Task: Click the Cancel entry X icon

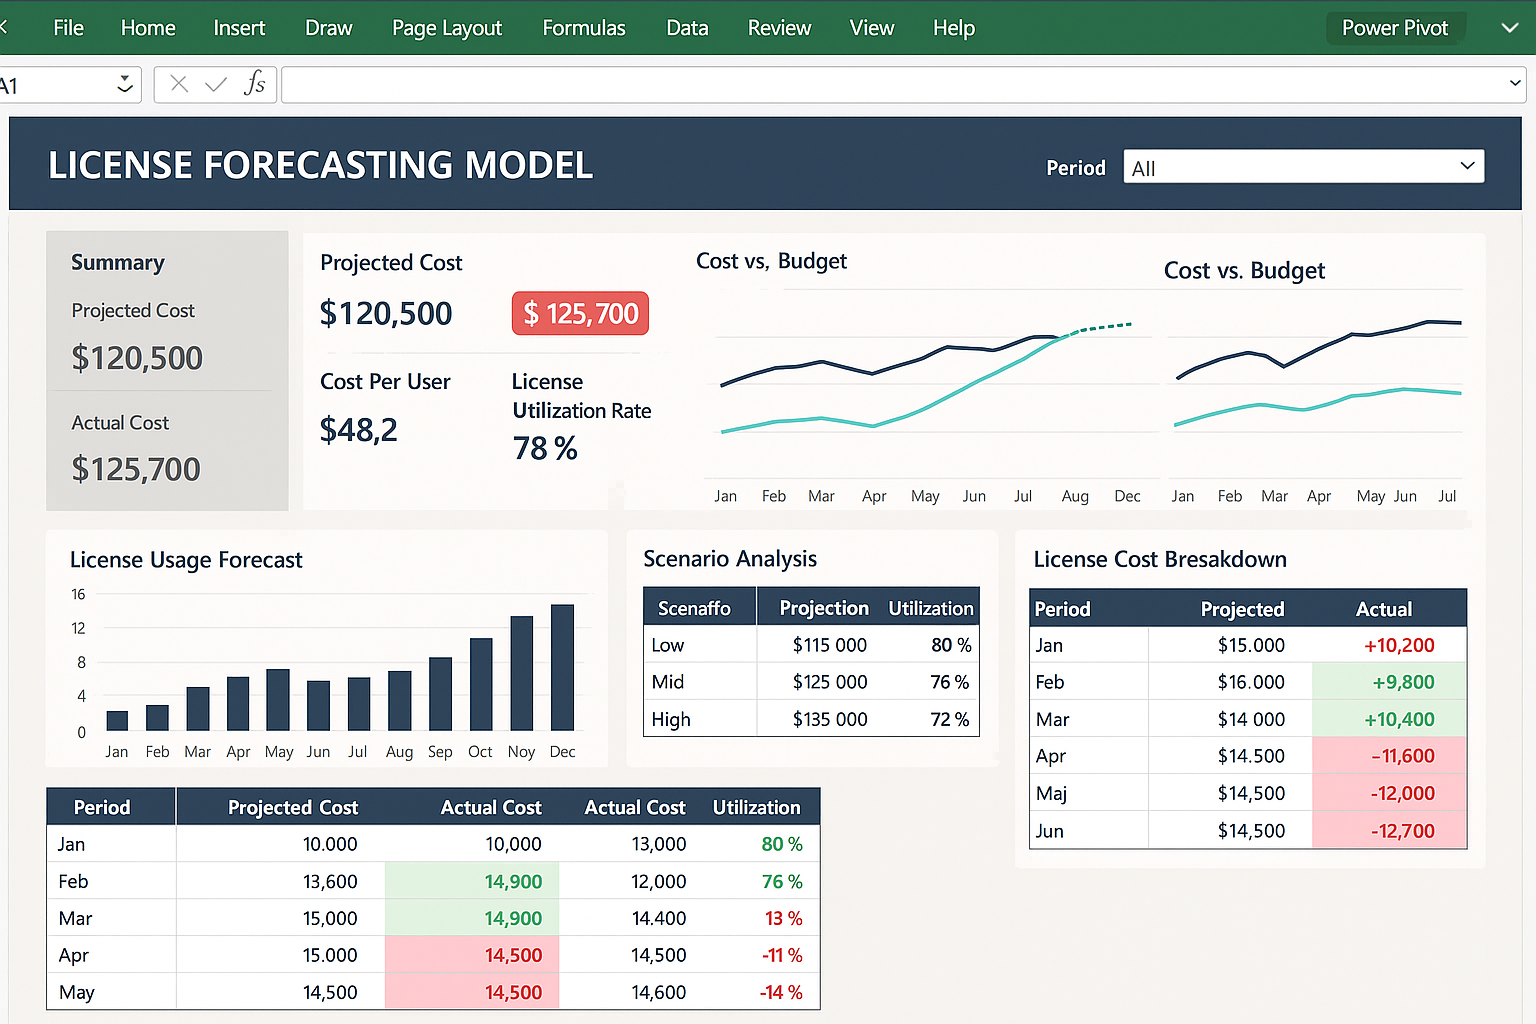Action: (179, 84)
